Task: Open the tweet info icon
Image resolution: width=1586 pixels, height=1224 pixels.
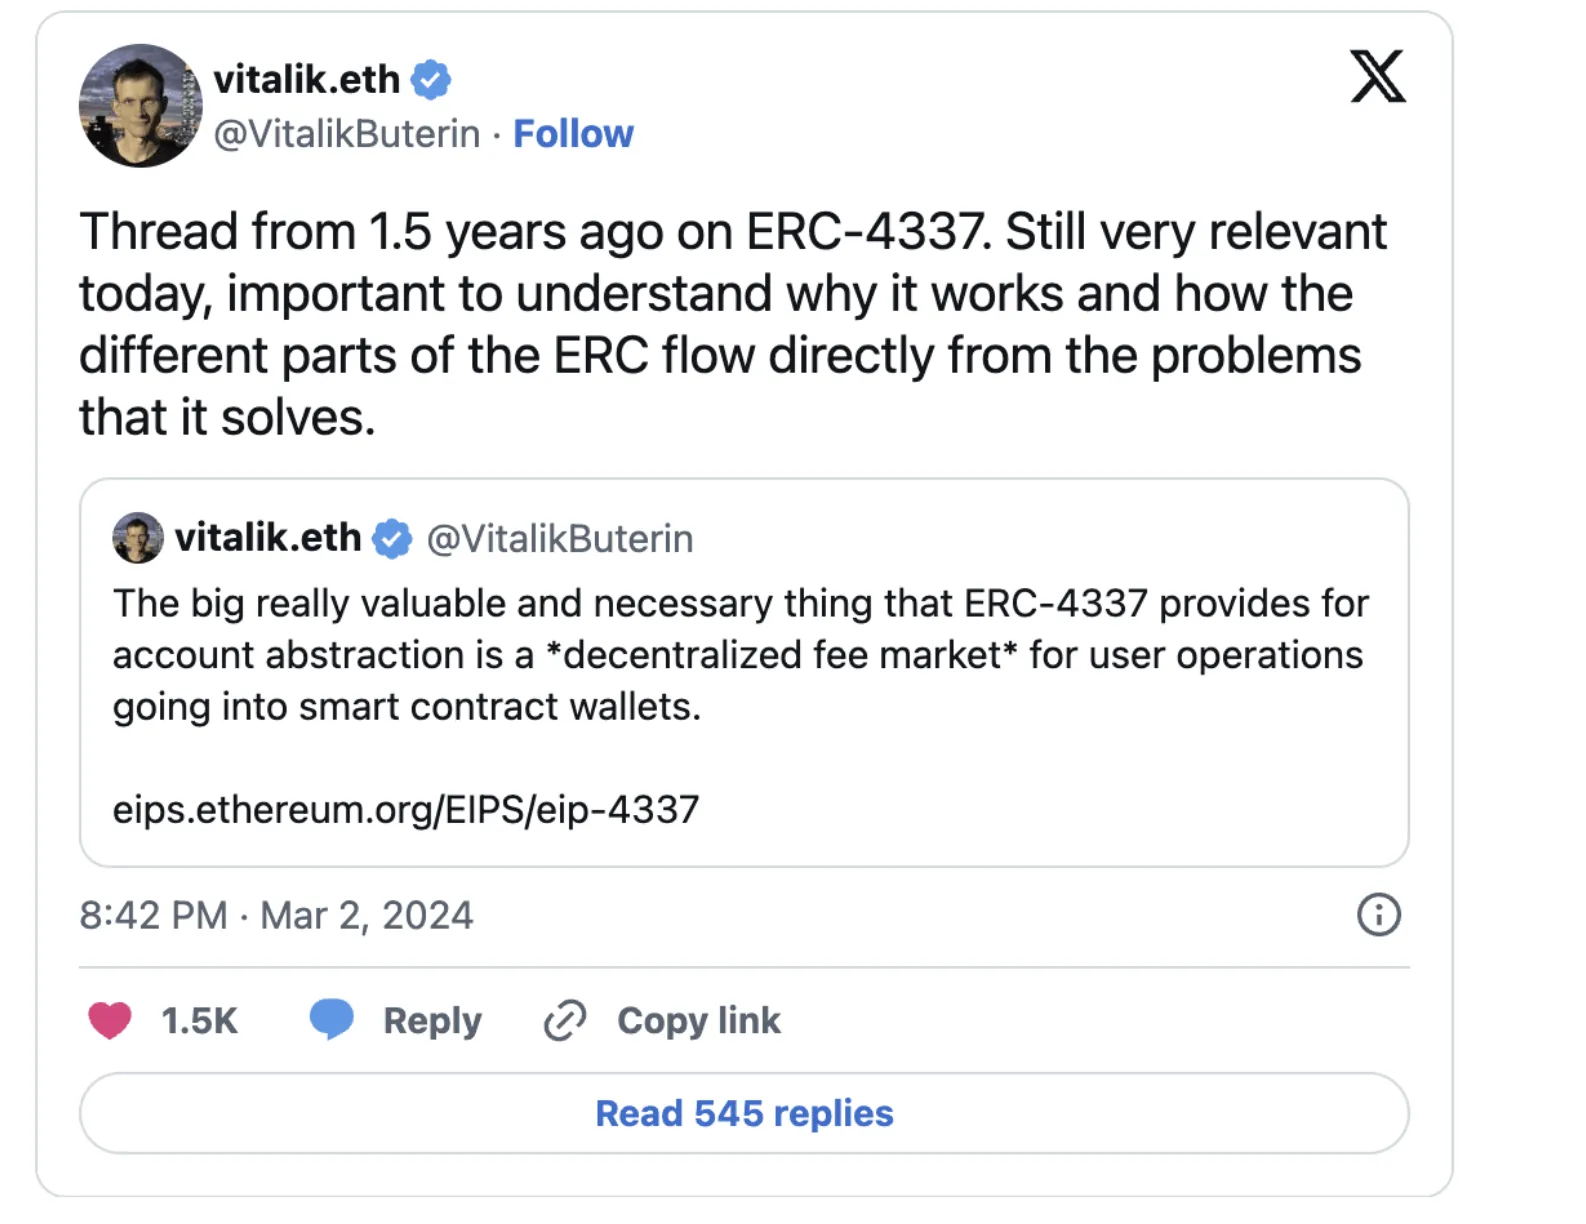Action: [x=1378, y=914]
